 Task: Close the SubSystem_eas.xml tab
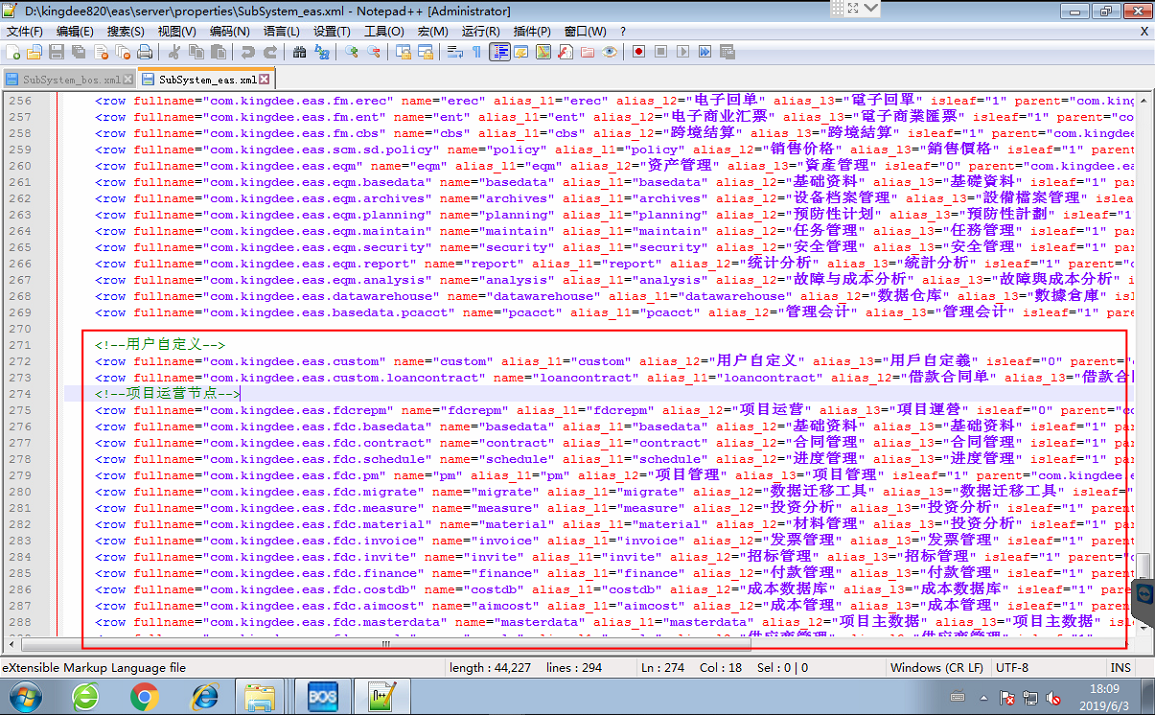[x=264, y=80]
